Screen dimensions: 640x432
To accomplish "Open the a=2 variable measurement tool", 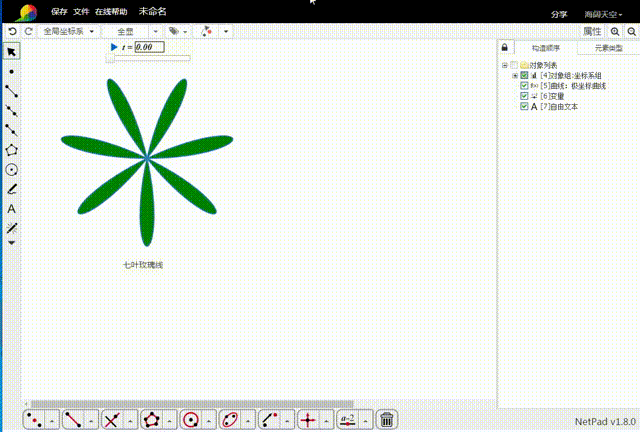I will pos(347,419).
